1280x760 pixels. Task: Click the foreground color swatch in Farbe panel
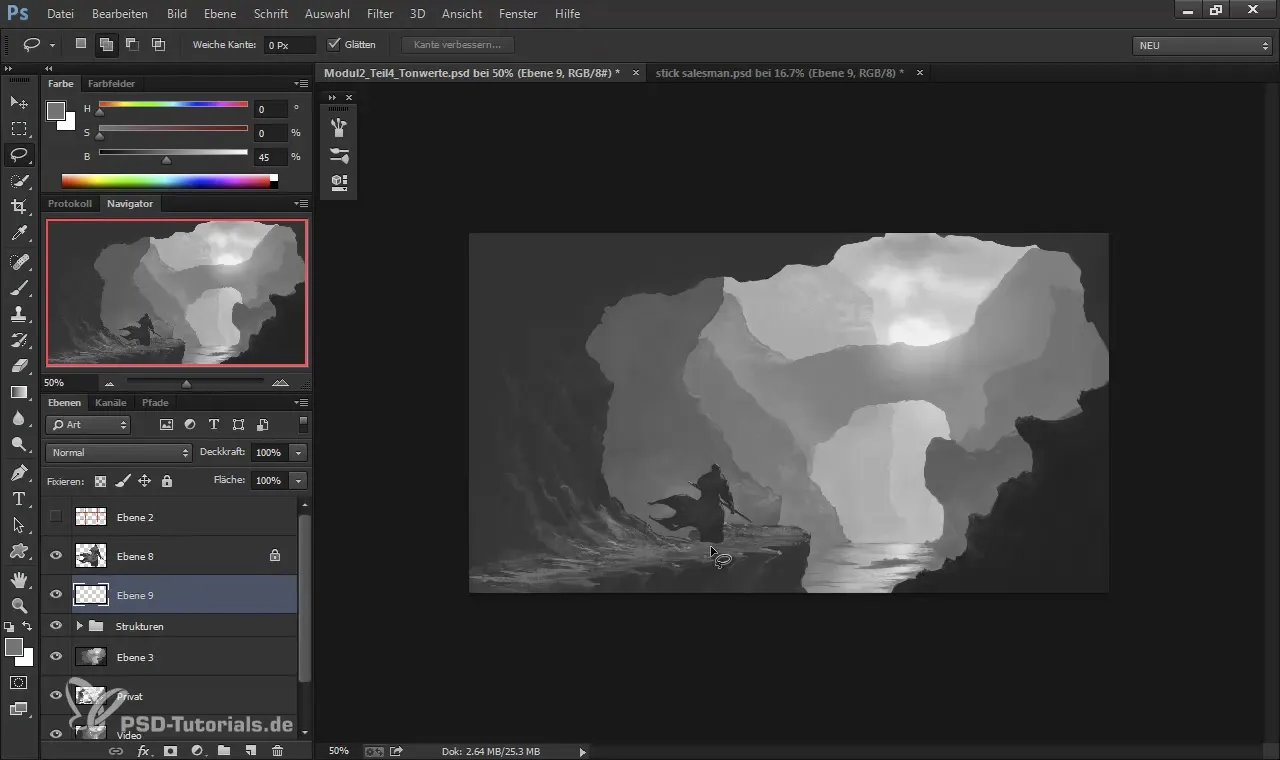click(x=56, y=111)
